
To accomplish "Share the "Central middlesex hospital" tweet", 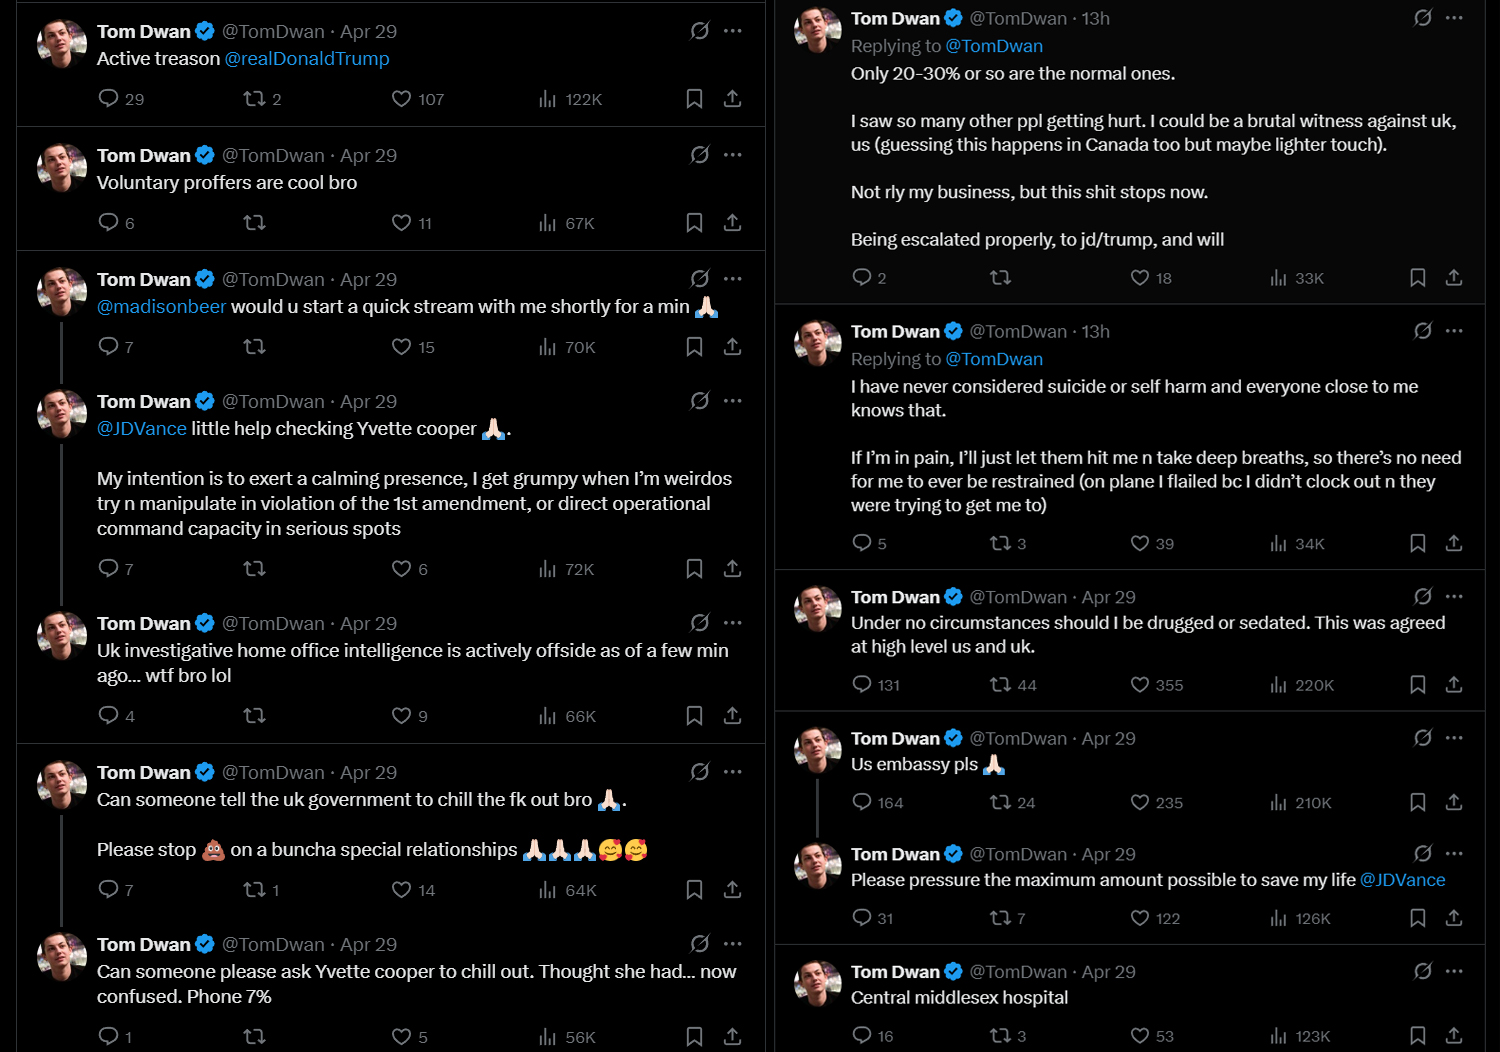I will click(1454, 1035).
